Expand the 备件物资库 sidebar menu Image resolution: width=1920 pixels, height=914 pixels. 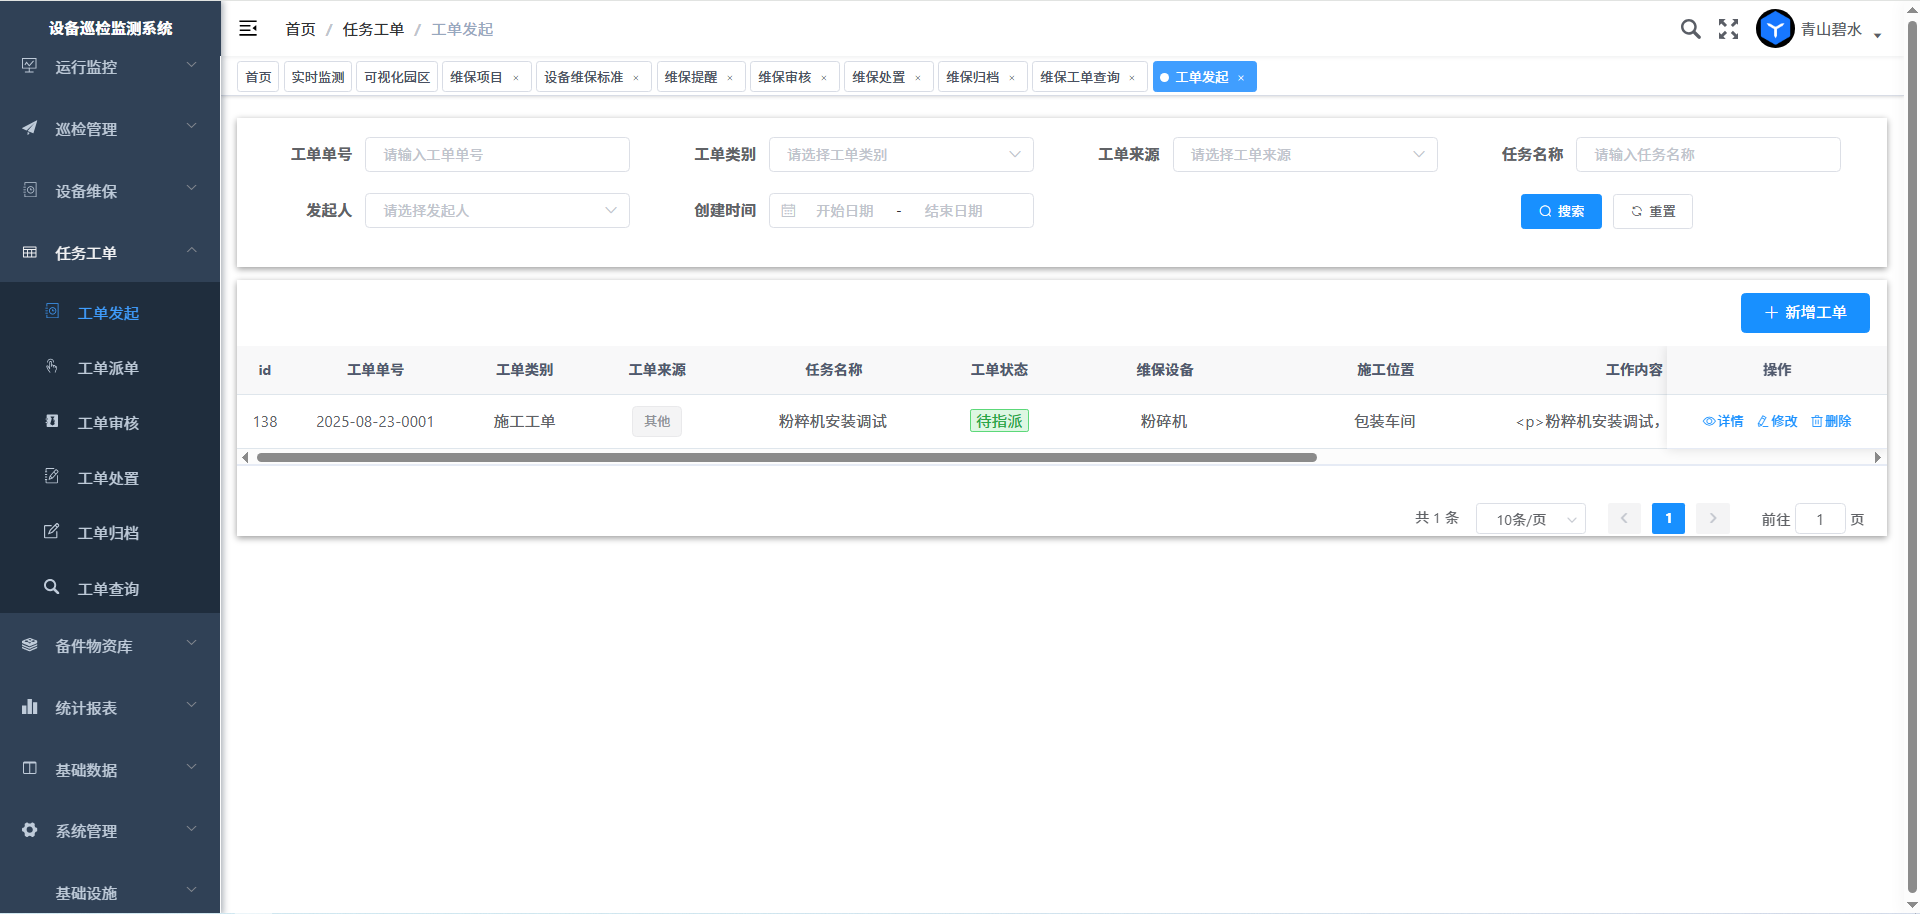coord(110,646)
